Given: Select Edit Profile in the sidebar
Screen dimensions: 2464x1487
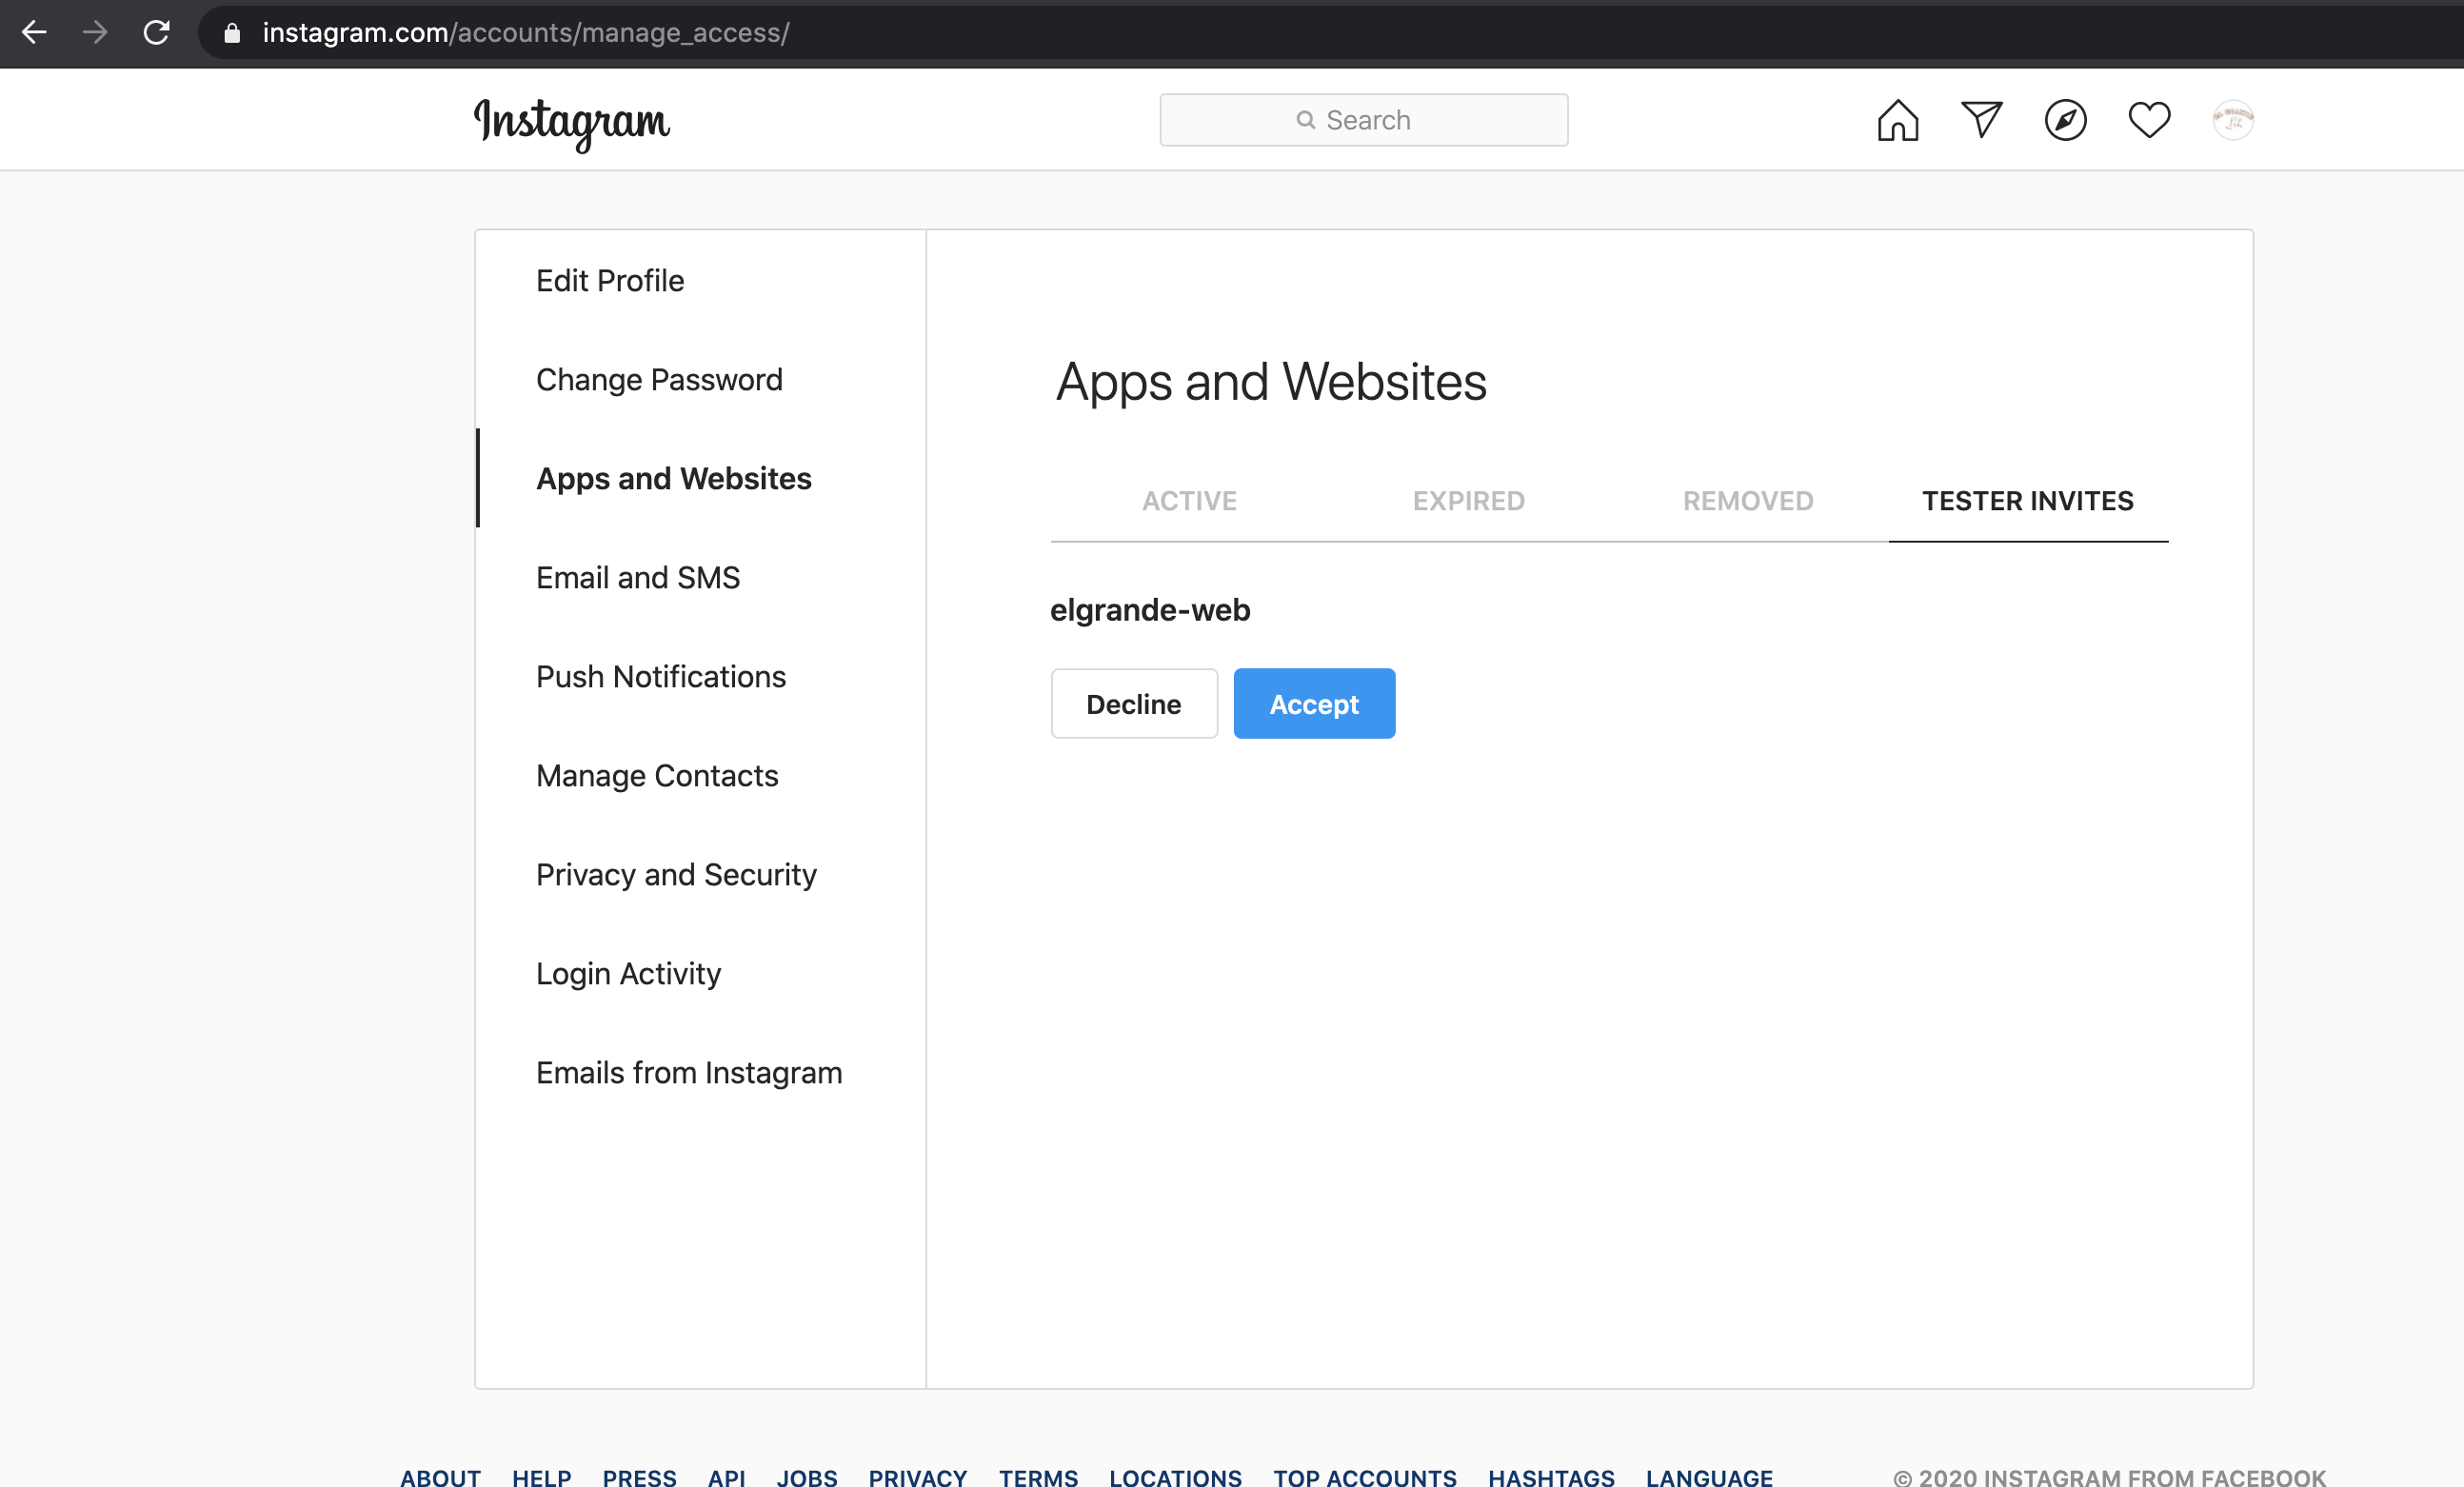Looking at the screenshot, I should click(x=609, y=280).
